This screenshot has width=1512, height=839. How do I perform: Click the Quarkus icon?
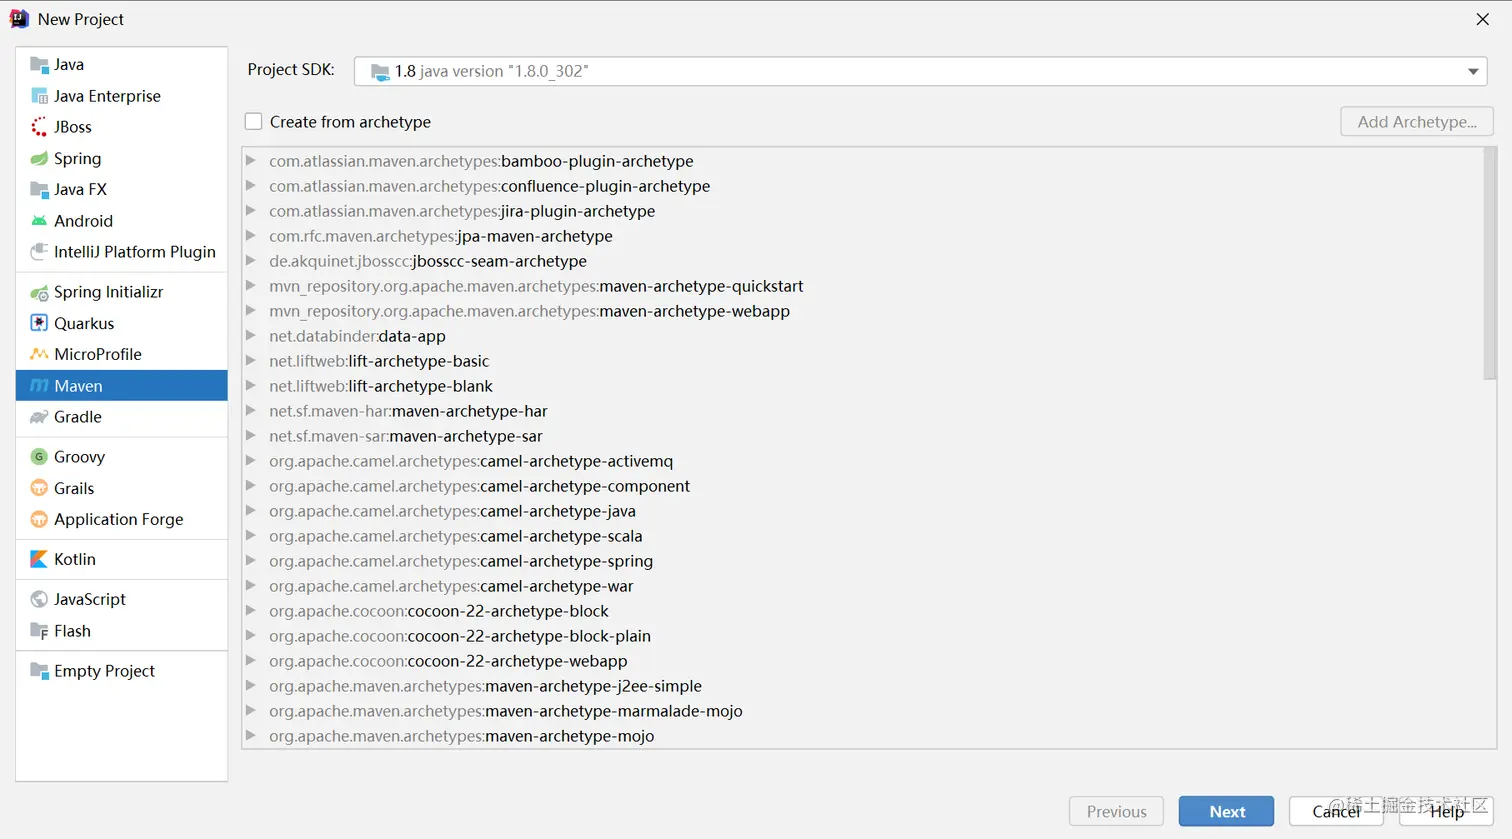click(39, 323)
